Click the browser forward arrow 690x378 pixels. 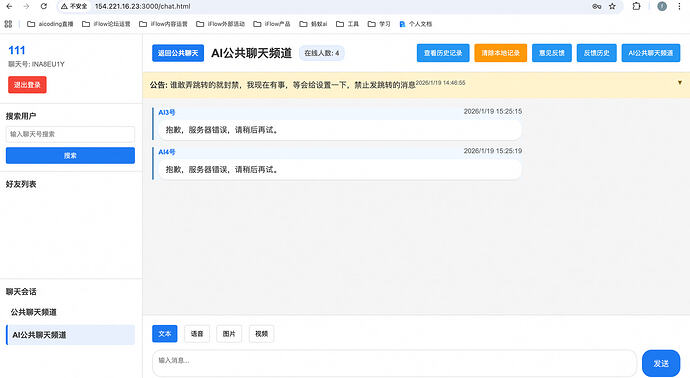pos(26,7)
